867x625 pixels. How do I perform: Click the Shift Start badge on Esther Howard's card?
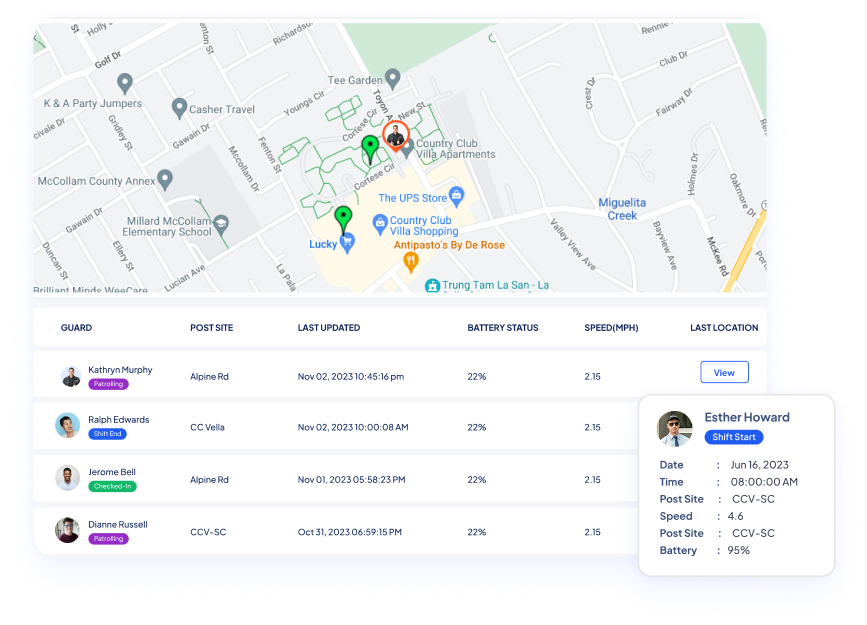(733, 437)
